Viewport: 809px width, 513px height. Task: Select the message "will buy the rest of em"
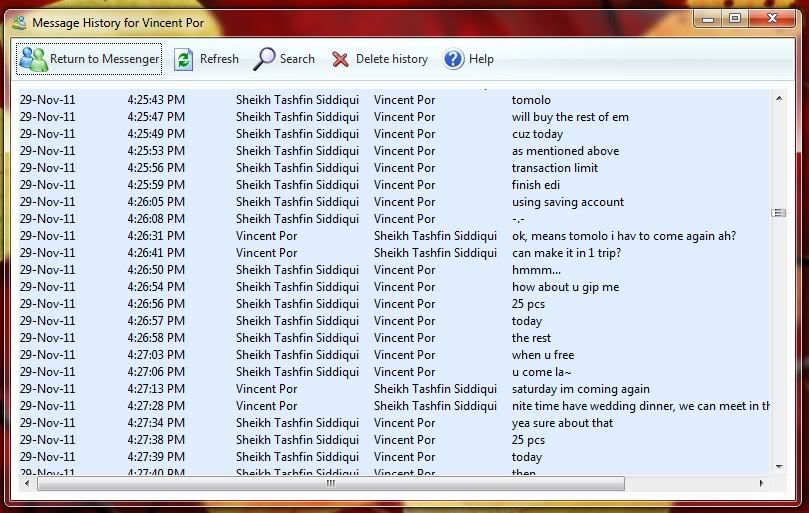570,117
